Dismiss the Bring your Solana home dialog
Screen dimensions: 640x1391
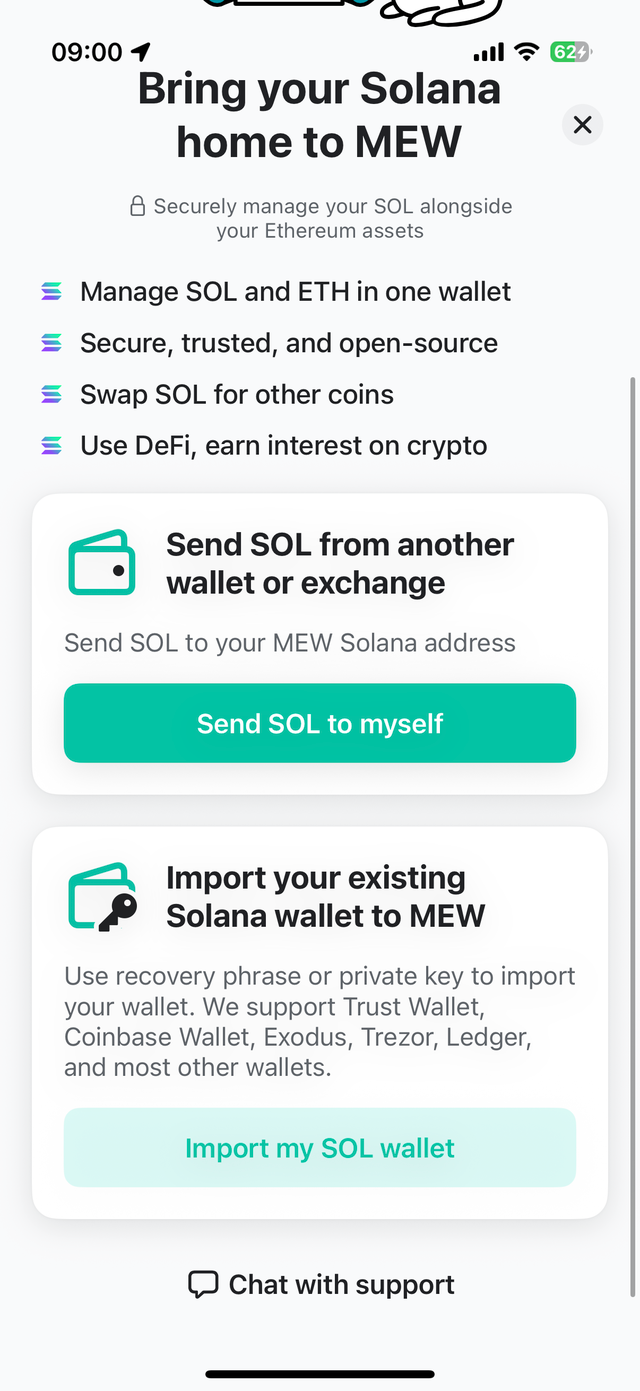582,124
